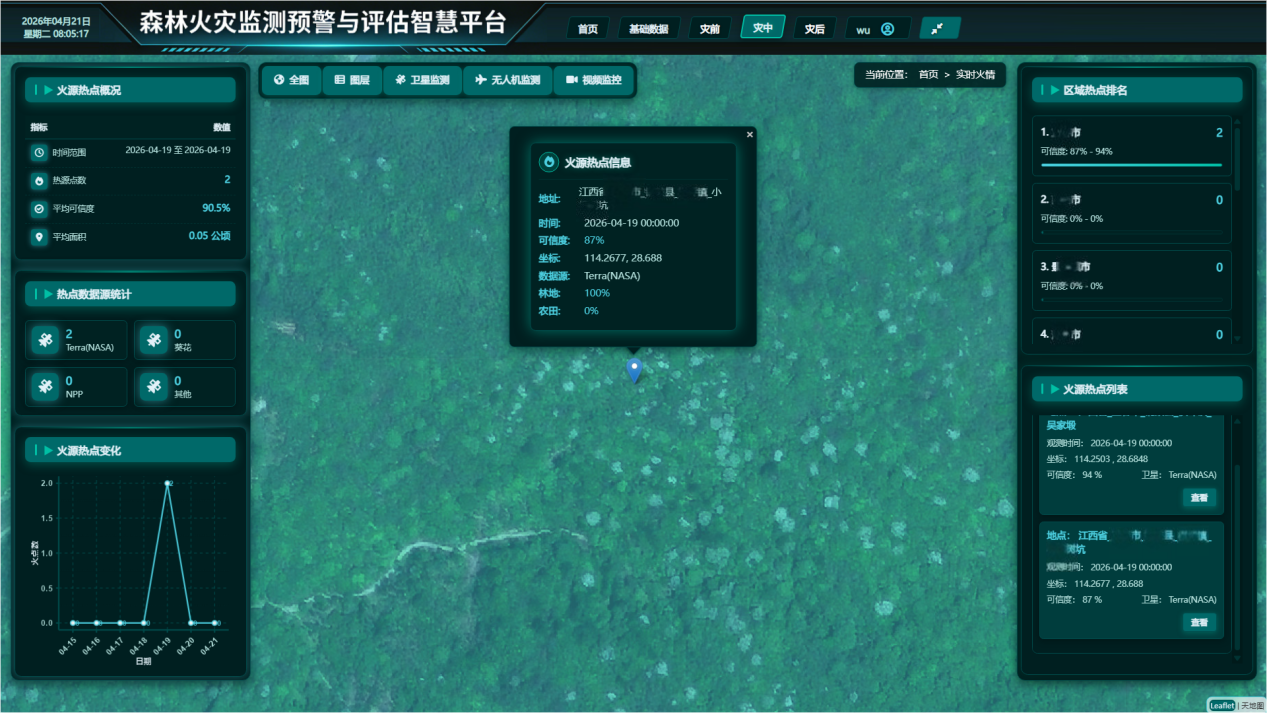Viewport: 1267px width, 713px height.
Task: Click the flame icon in 火源热点信息 popup
Action: [548, 162]
